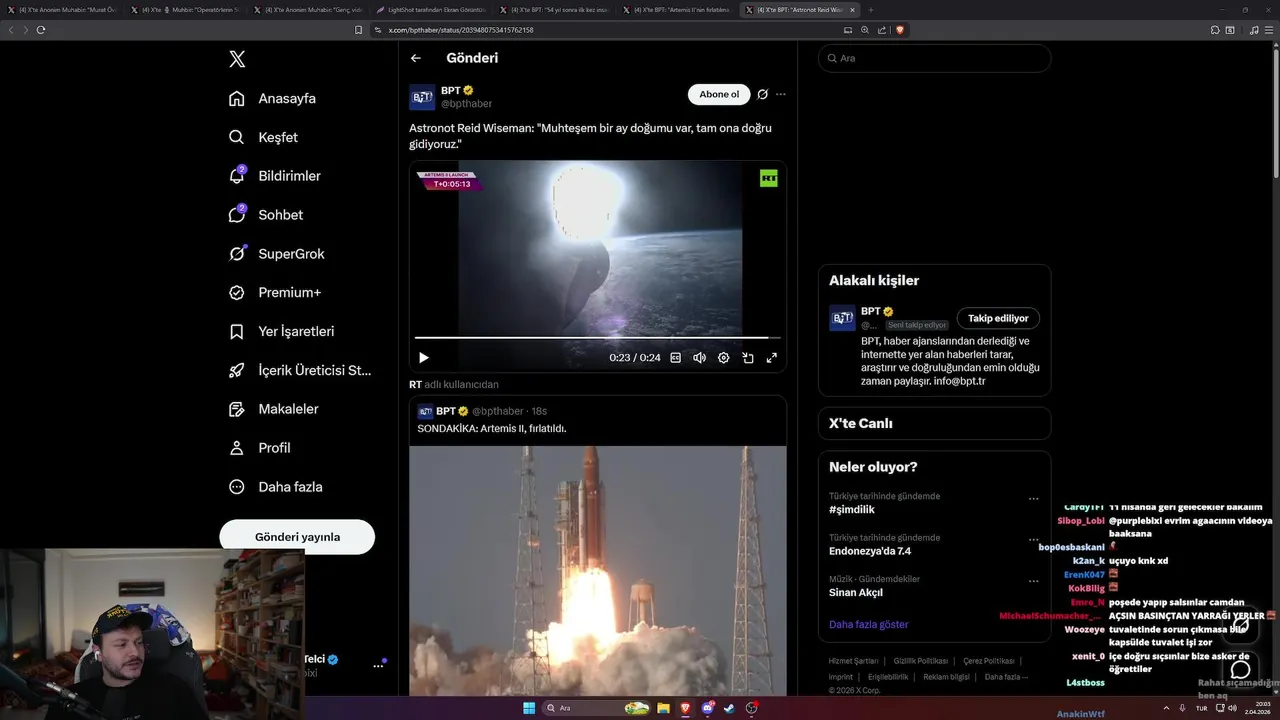Click Daha fazla göster link
The image size is (1280, 720).
tap(869, 624)
